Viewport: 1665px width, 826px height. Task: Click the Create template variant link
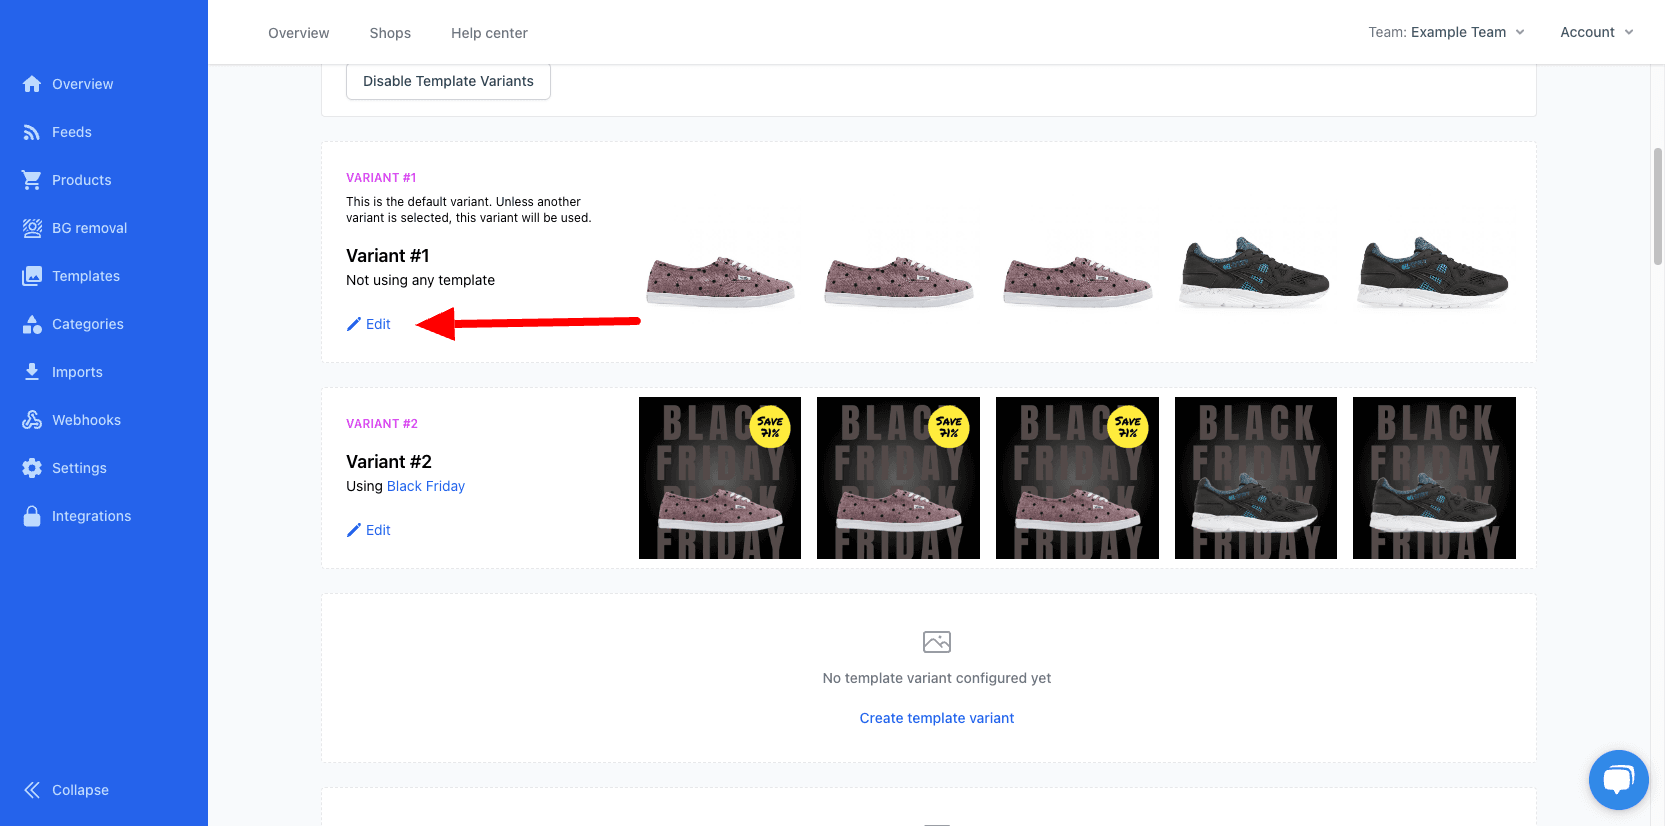(x=936, y=718)
